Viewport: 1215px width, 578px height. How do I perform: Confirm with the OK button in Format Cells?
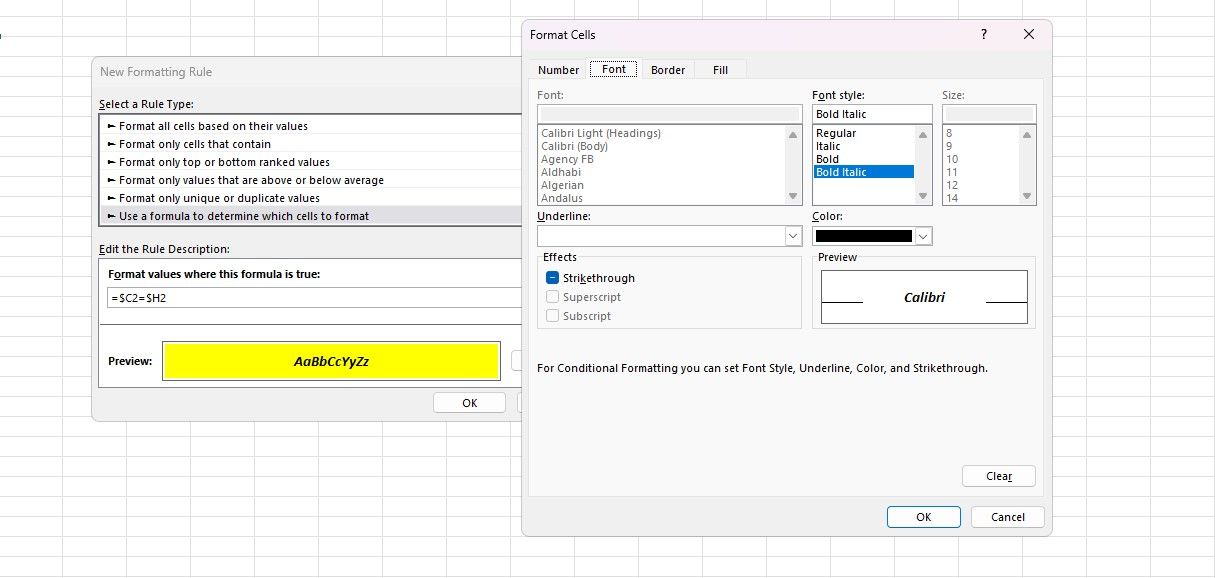click(923, 517)
